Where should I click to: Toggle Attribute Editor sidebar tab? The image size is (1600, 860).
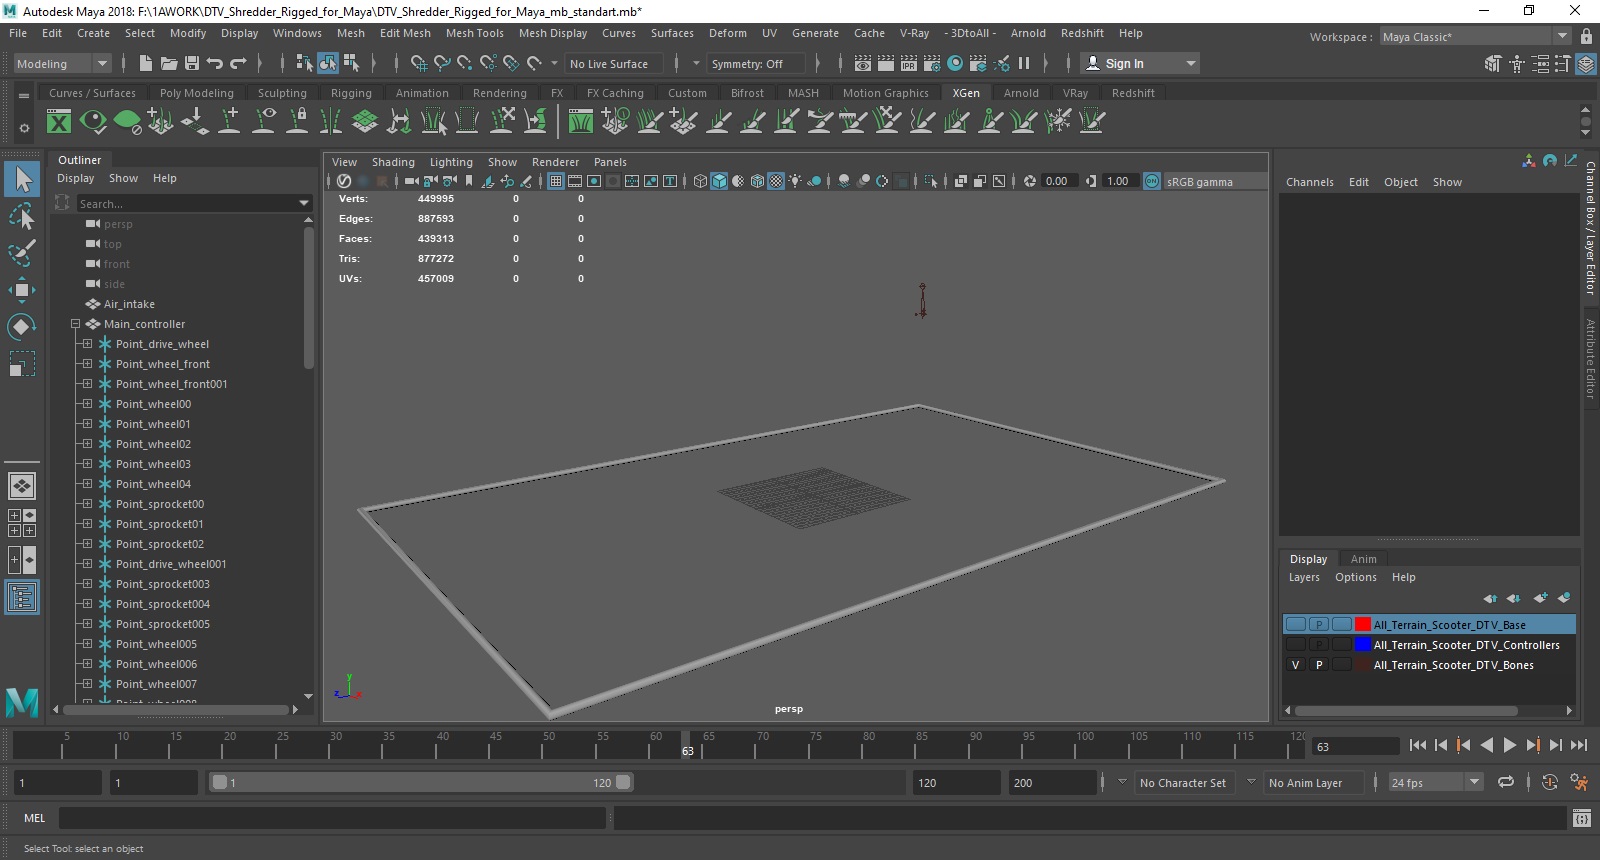point(1590,358)
